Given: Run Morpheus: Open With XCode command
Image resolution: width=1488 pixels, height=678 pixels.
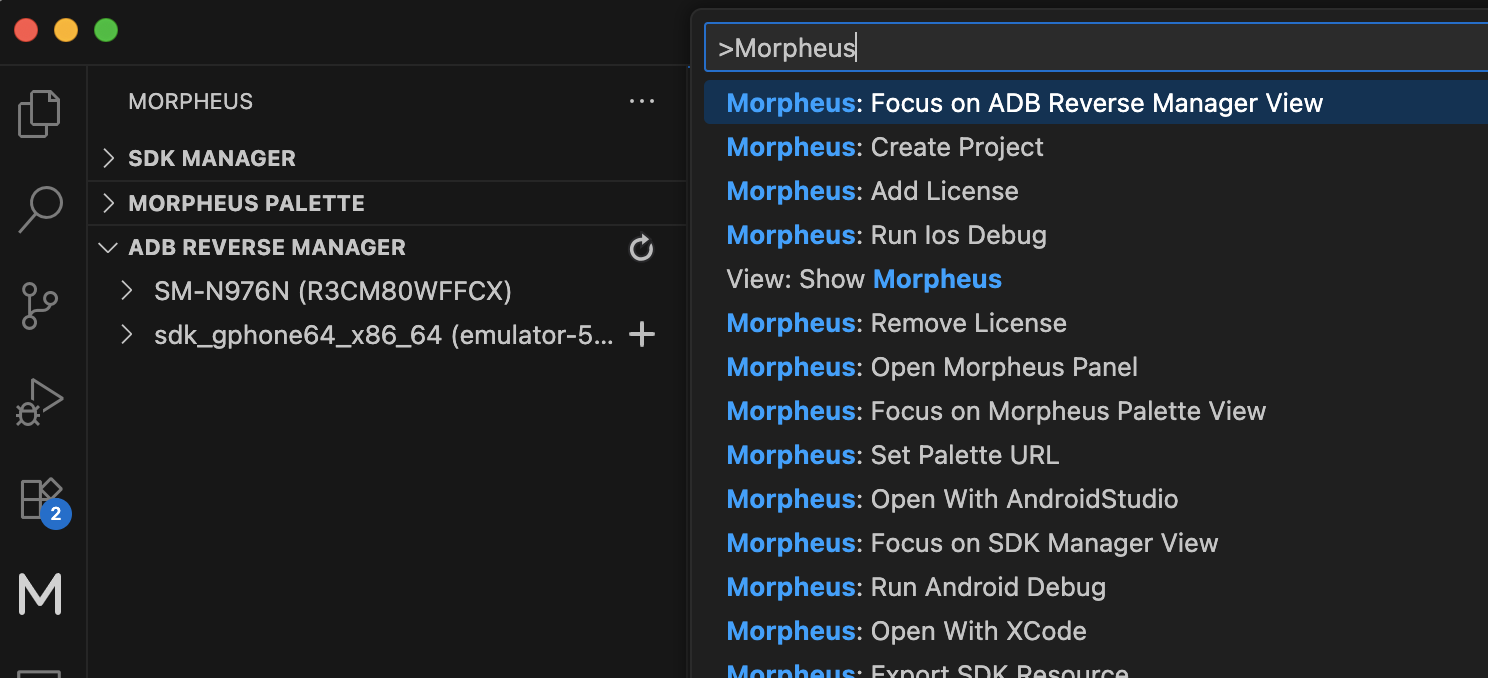Looking at the screenshot, I should point(1096,631).
